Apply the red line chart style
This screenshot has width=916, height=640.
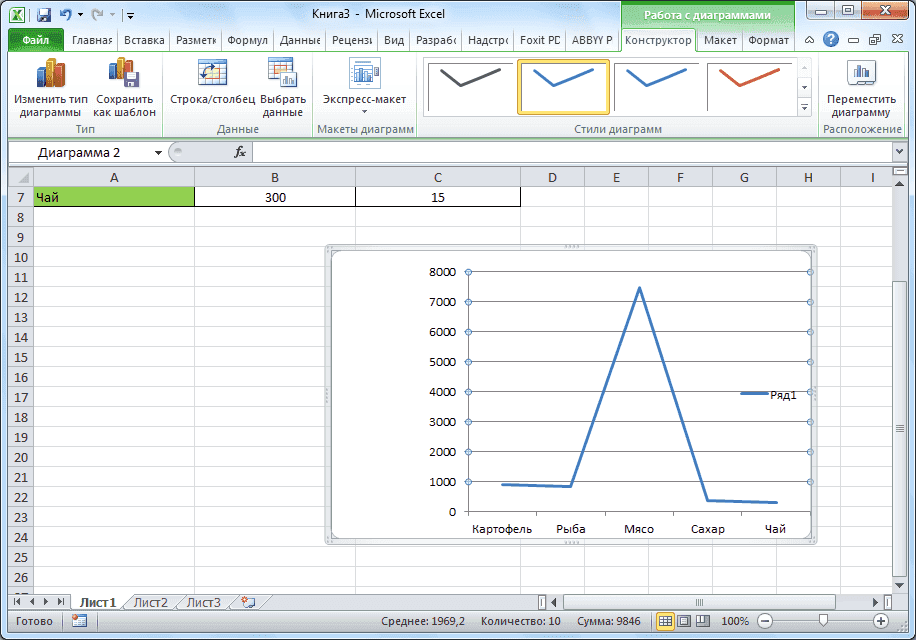point(750,87)
